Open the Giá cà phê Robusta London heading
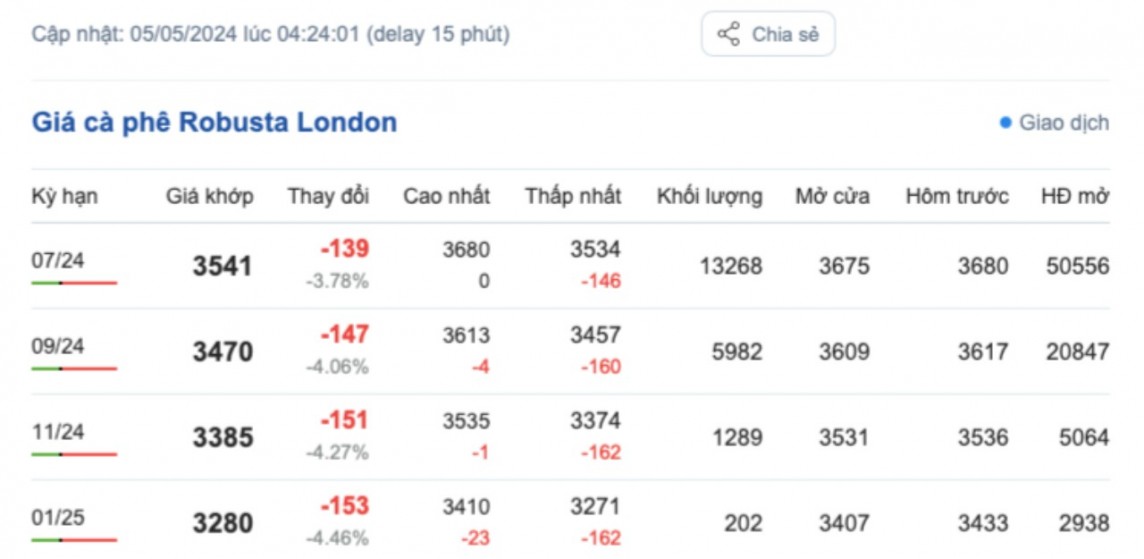1144x559 pixels. tap(214, 123)
